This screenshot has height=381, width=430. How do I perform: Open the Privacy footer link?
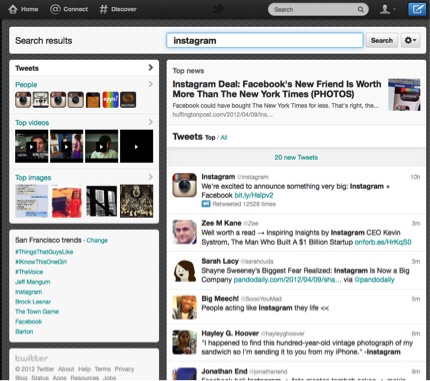[x=124, y=369]
